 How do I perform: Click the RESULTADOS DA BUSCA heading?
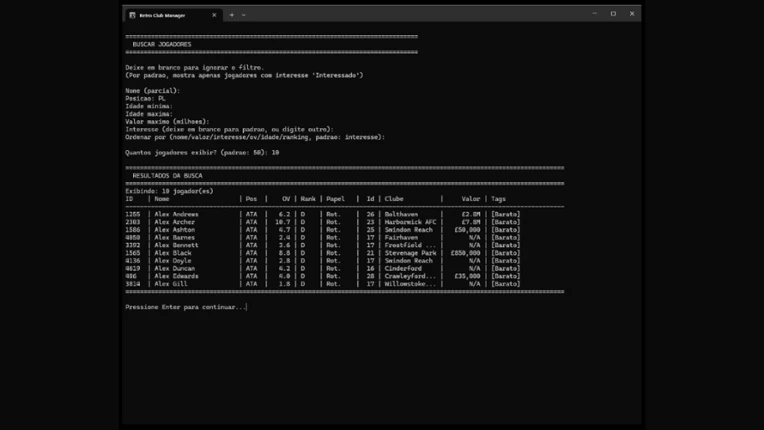point(168,176)
